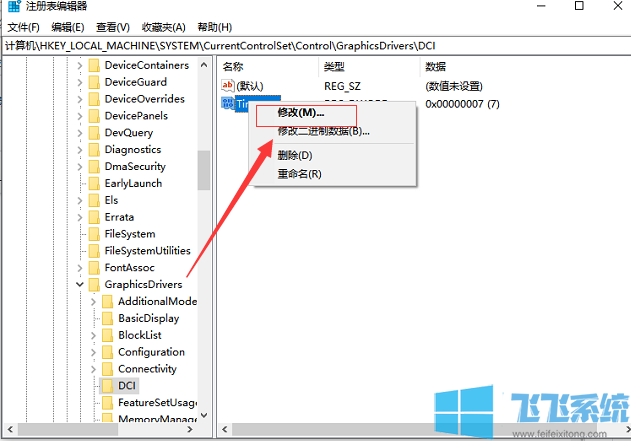Screen dimensions: 631x441
Task: Click the (默认) string value icon
Action: 227,86
